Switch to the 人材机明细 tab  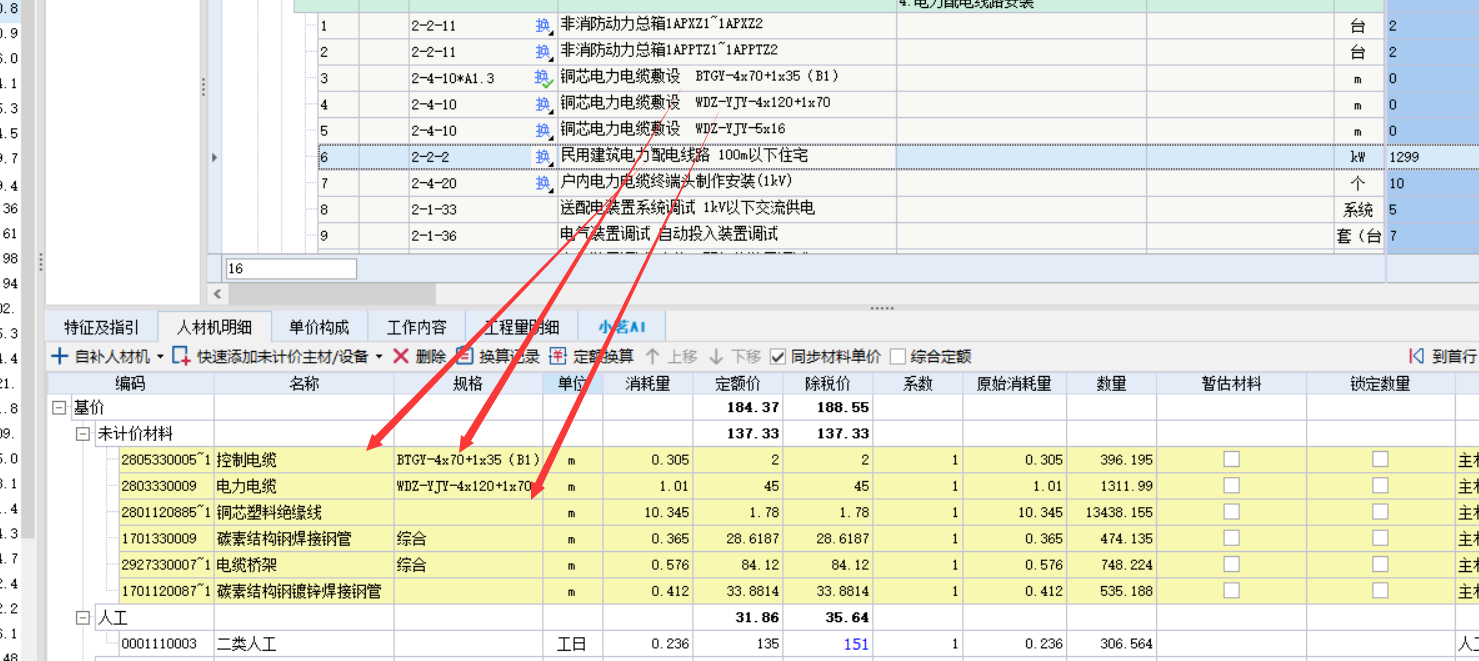click(x=215, y=327)
